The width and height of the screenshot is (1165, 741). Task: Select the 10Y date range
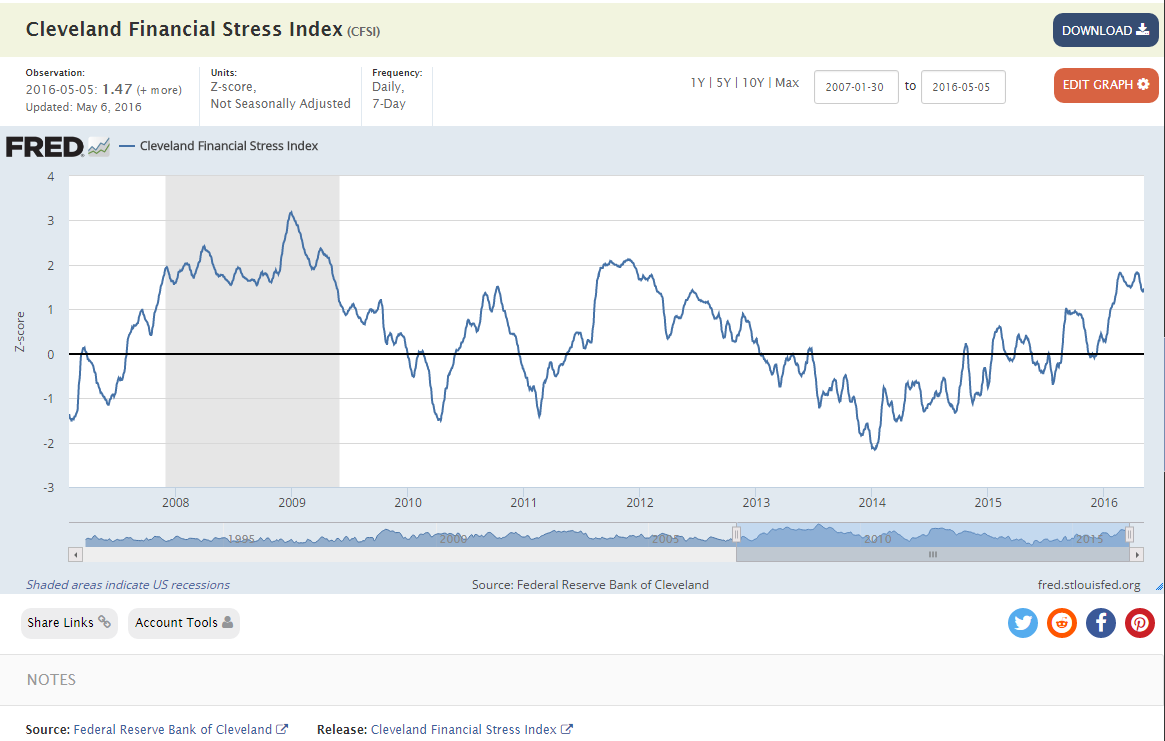point(753,82)
